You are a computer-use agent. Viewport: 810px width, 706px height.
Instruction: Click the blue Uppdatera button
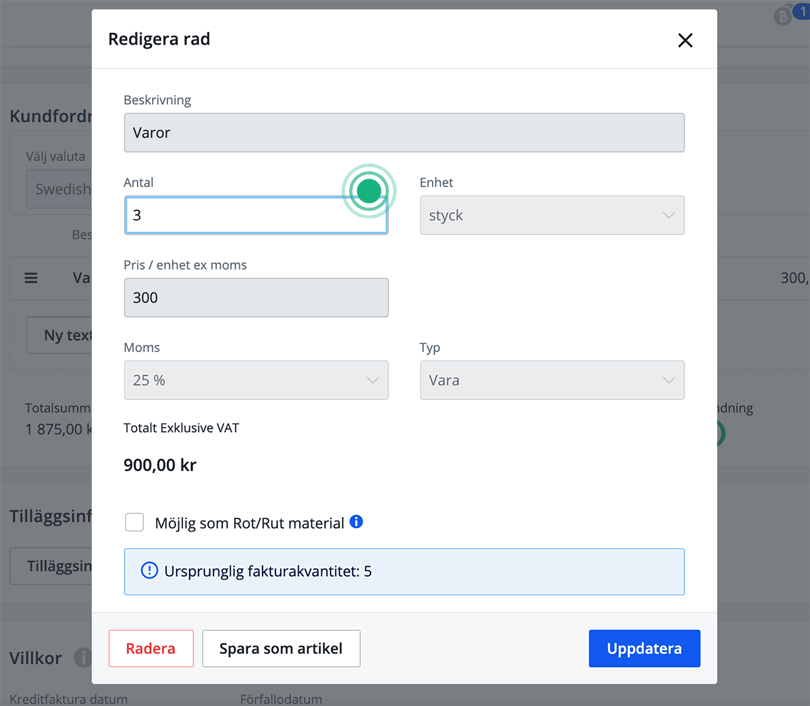(644, 648)
